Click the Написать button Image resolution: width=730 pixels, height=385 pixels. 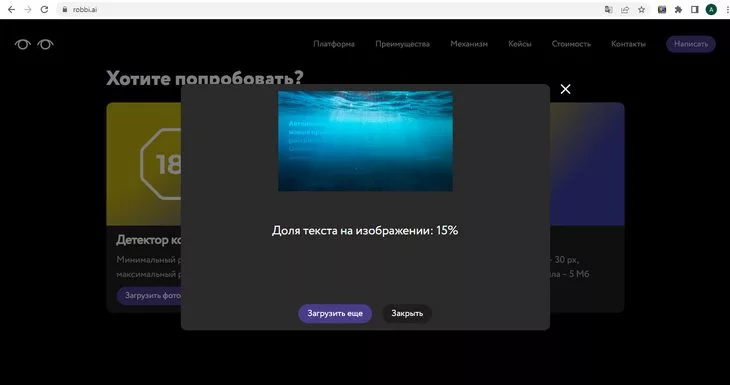[691, 44]
